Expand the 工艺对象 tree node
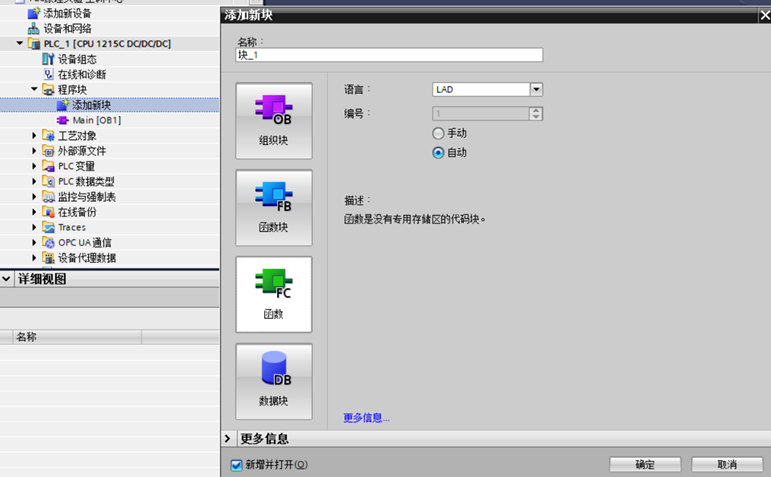 point(34,135)
